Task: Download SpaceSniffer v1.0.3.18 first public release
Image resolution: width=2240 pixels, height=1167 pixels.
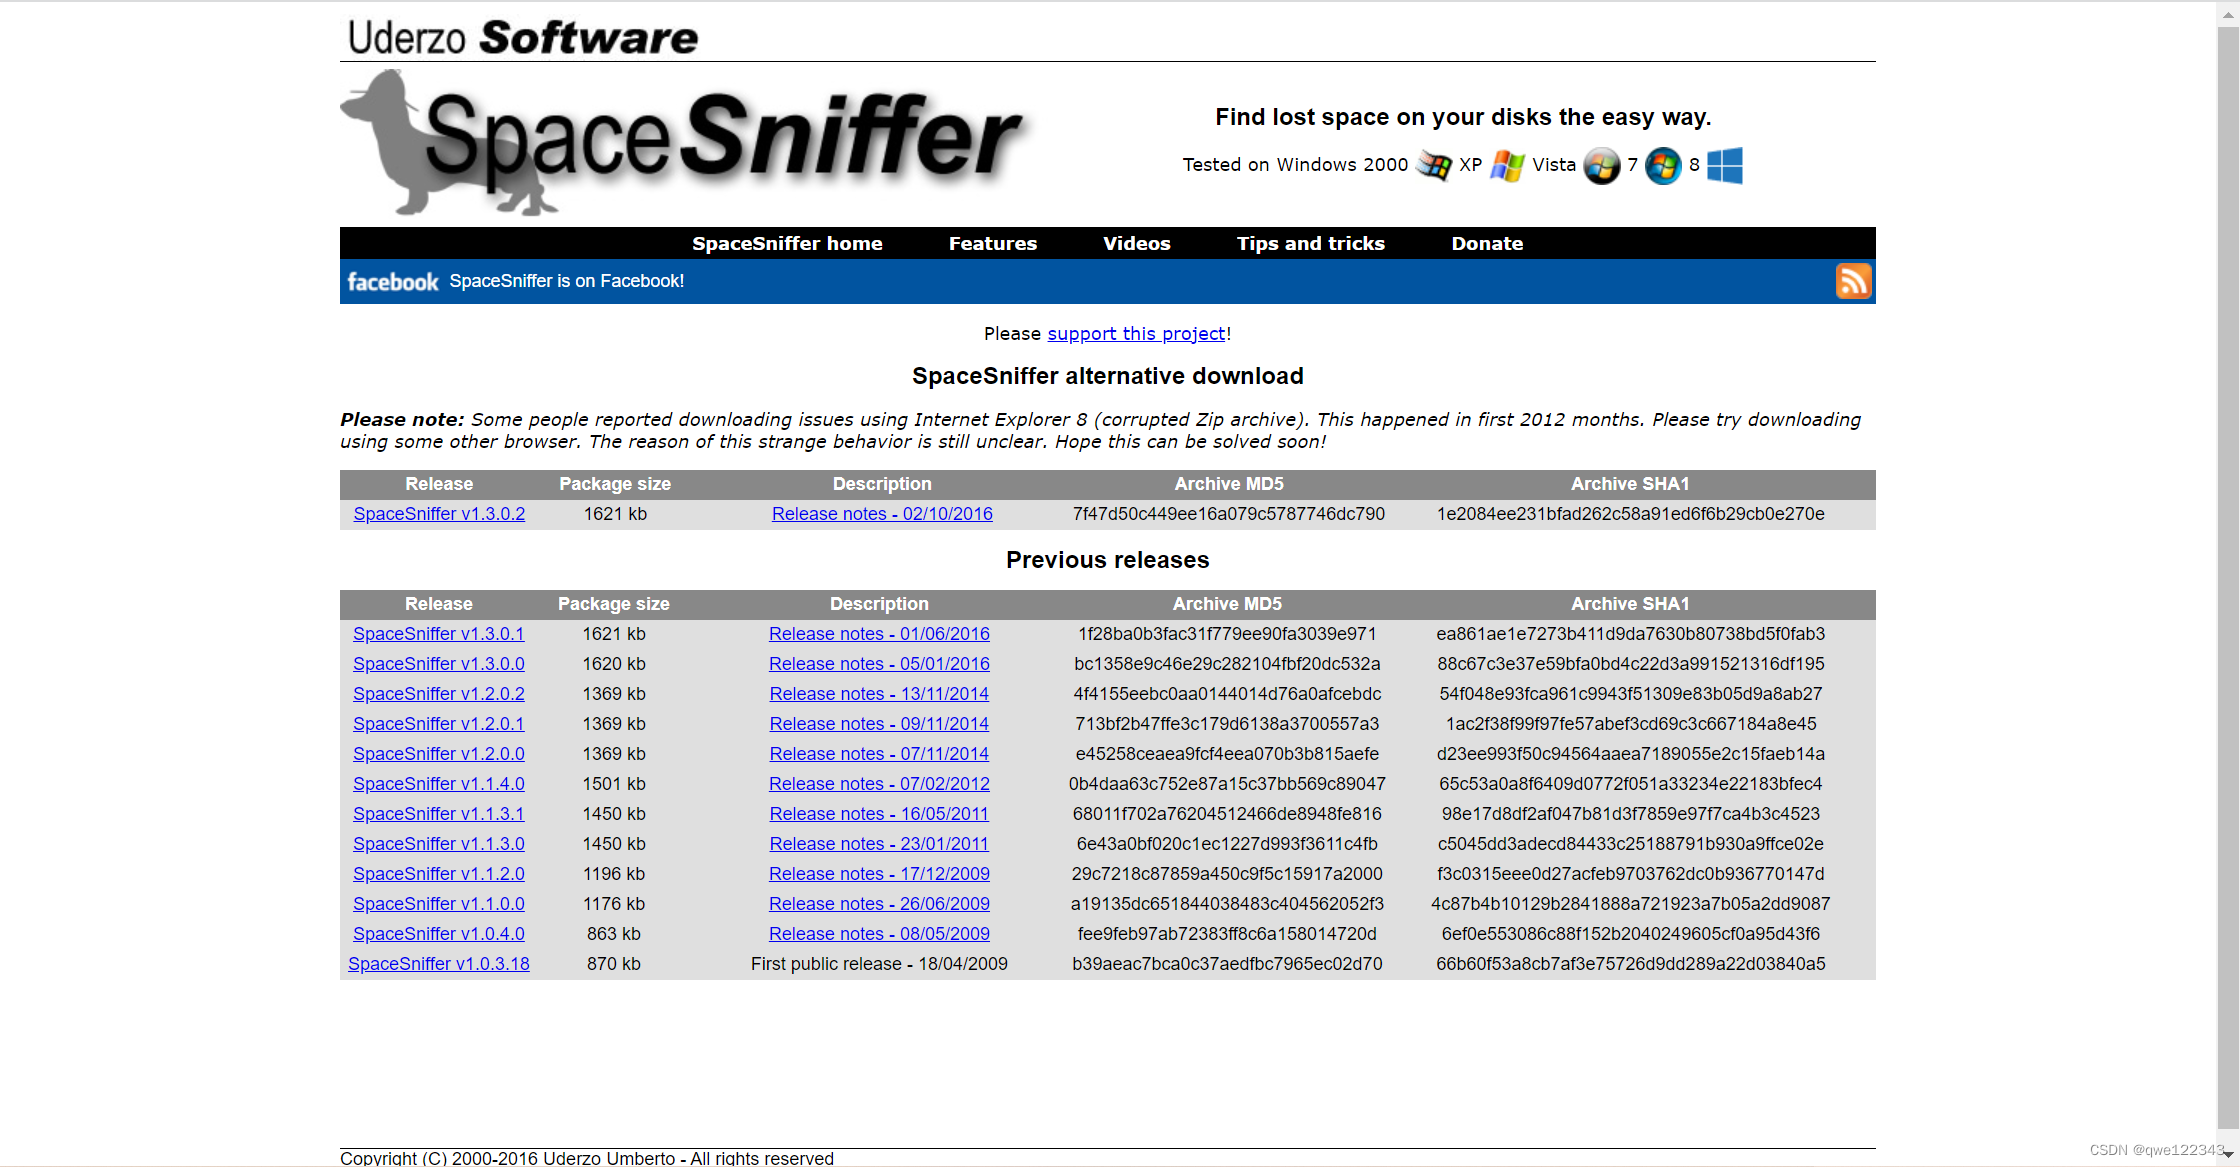Action: [439, 963]
